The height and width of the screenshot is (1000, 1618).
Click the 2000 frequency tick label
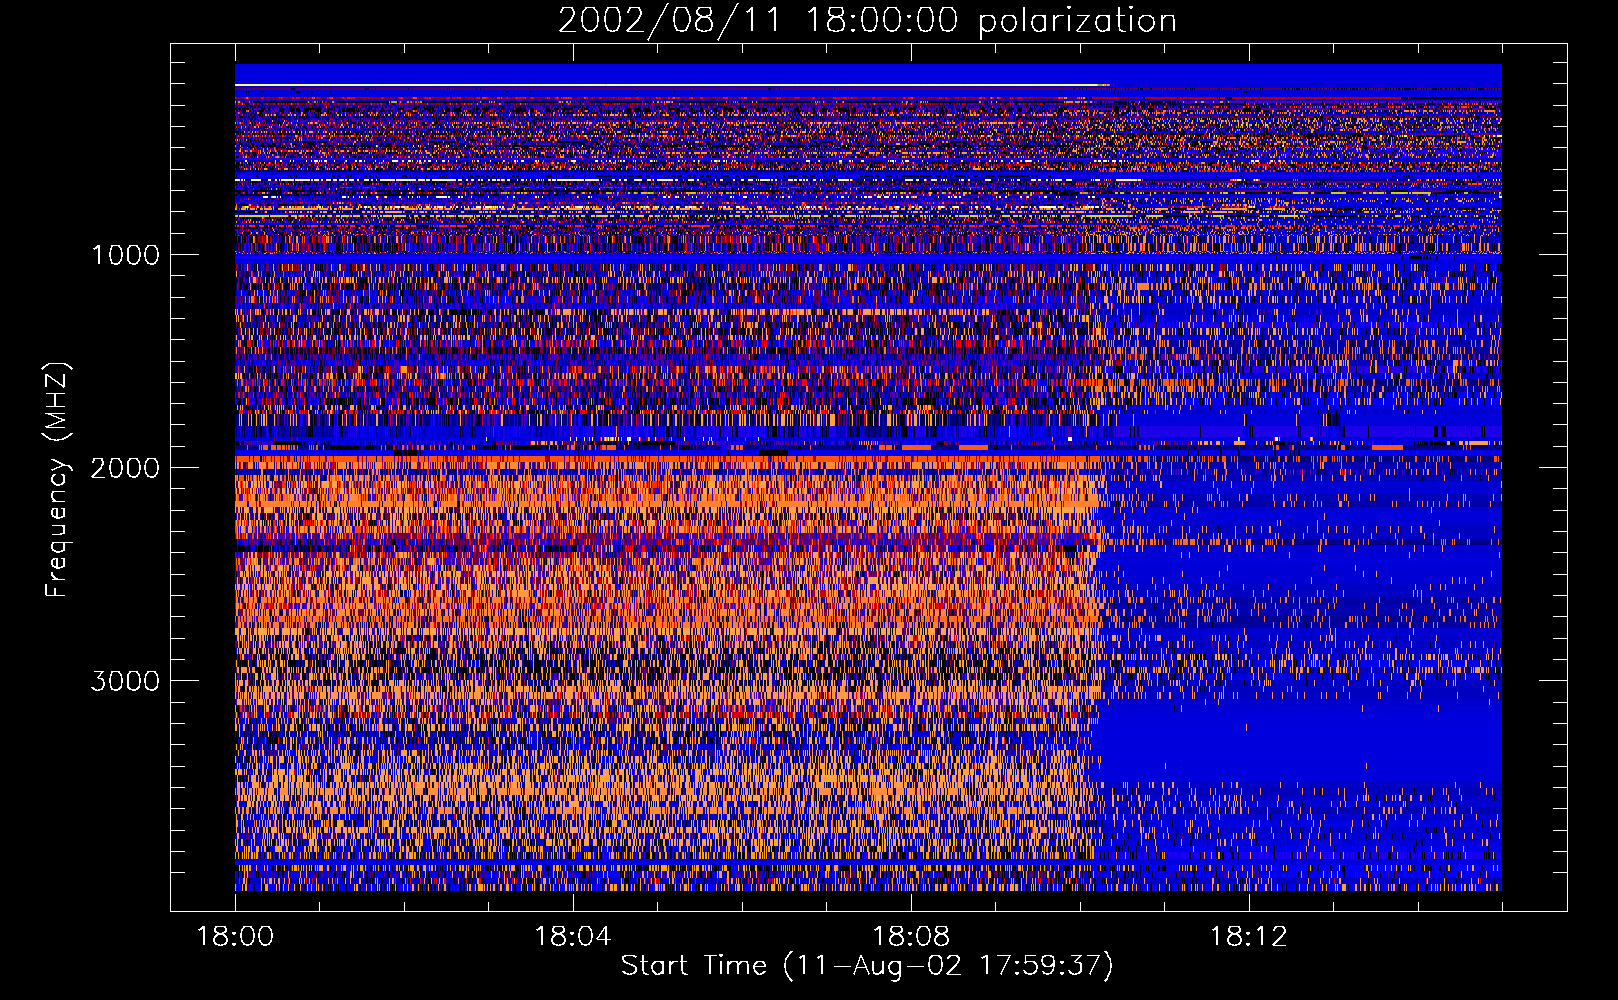[125, 468]
